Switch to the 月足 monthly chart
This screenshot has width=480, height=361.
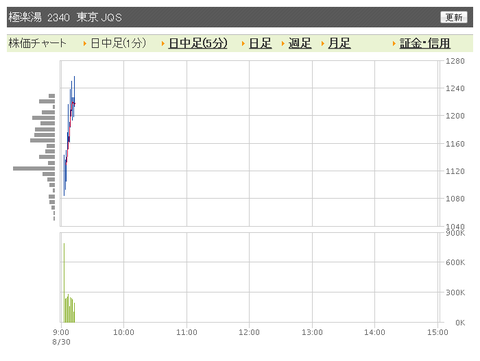(339, 43)
